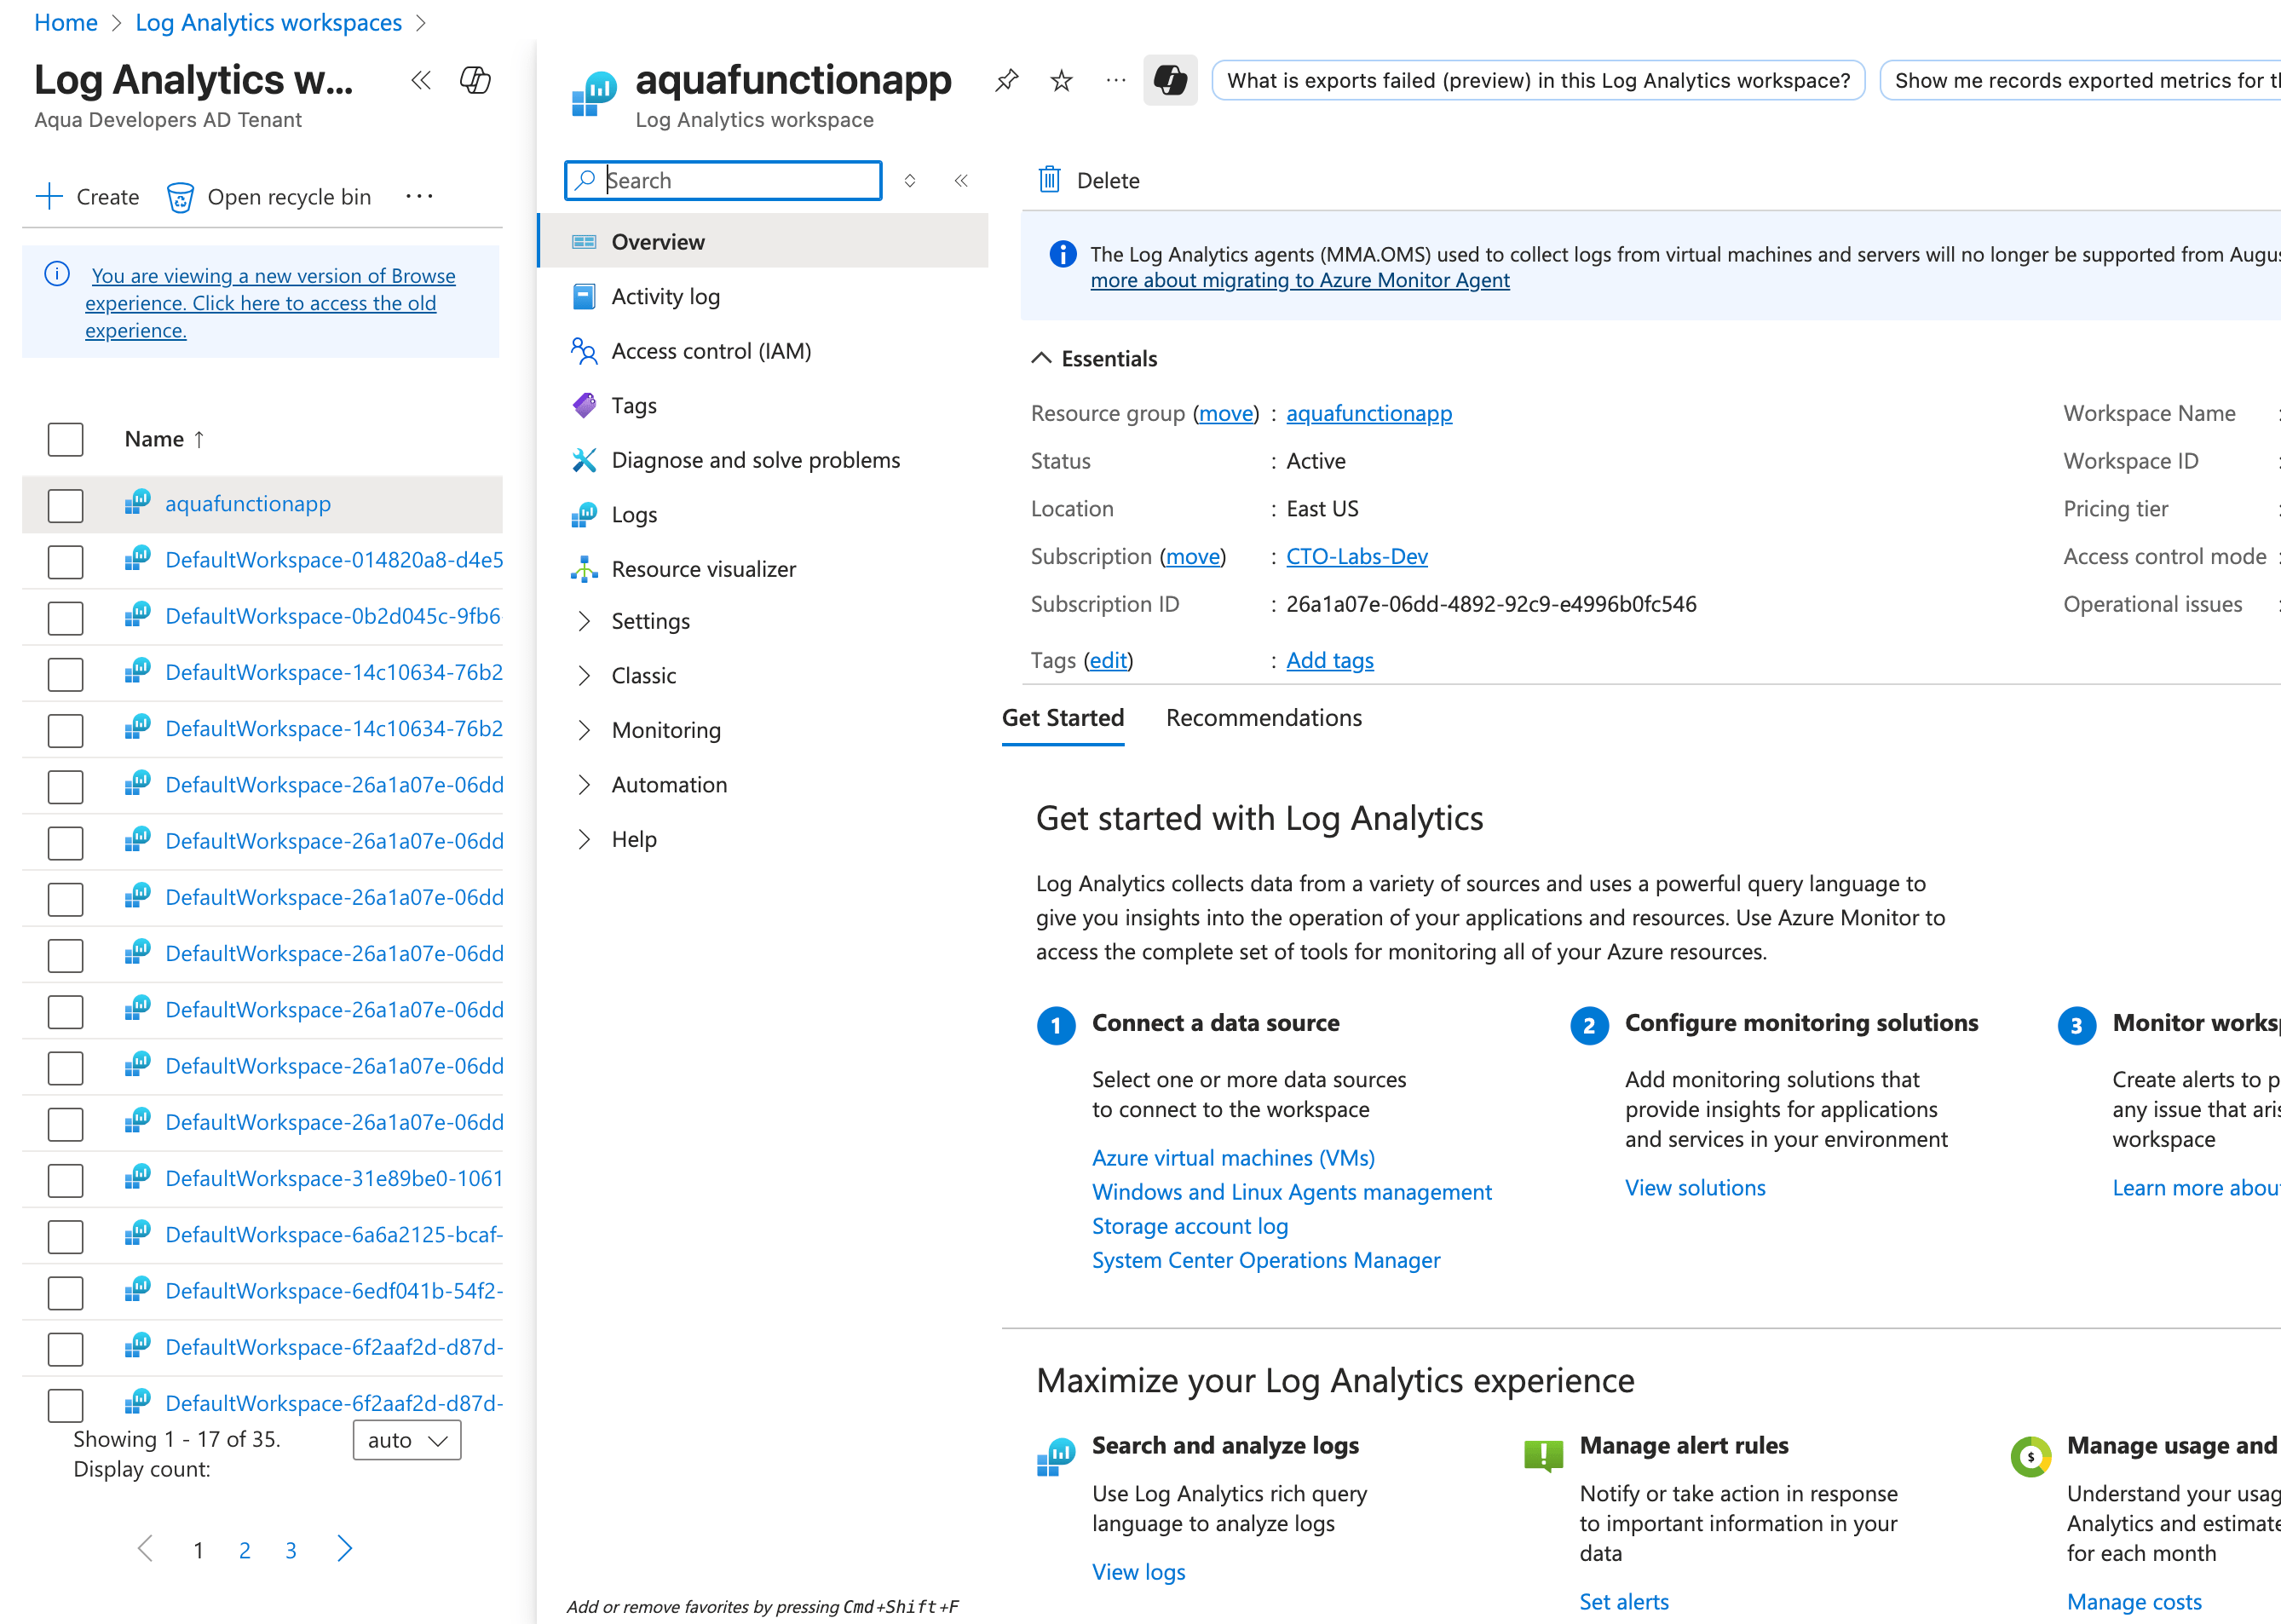The image size is (2281, 1624).
Task: Click the Resource visualizer icon
Action: [584, 569]
